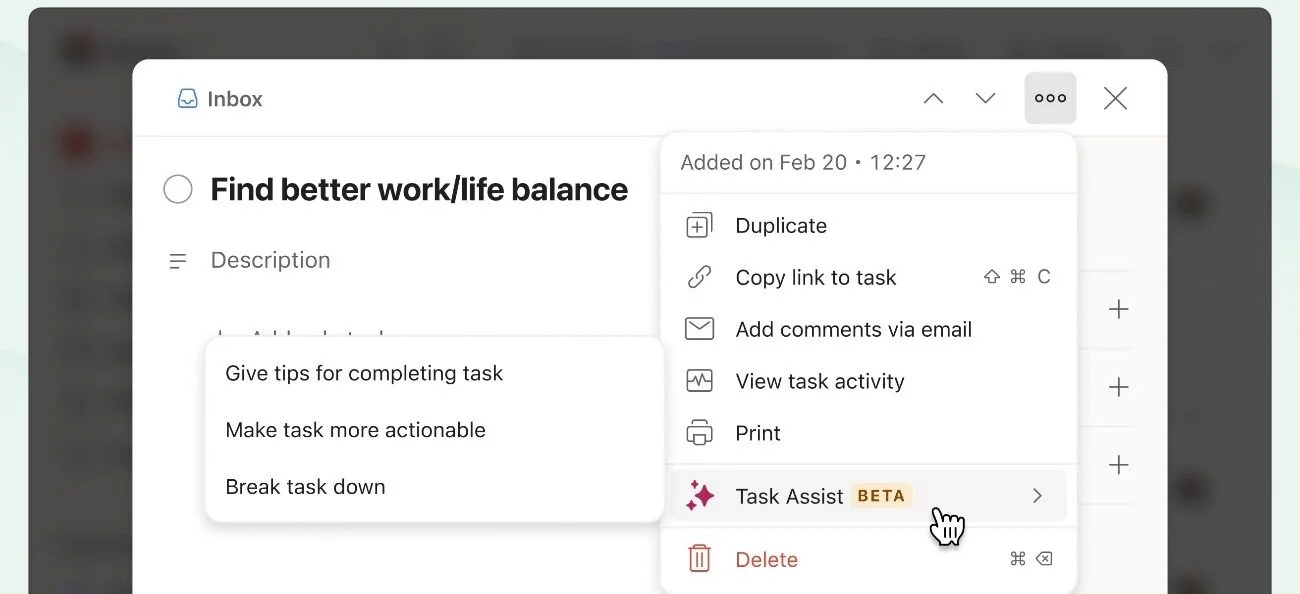Image resolution: width=1300 pixels, height=594 pixels.
Task: Click the Duplicate icon in the menu
Action: 699,226
